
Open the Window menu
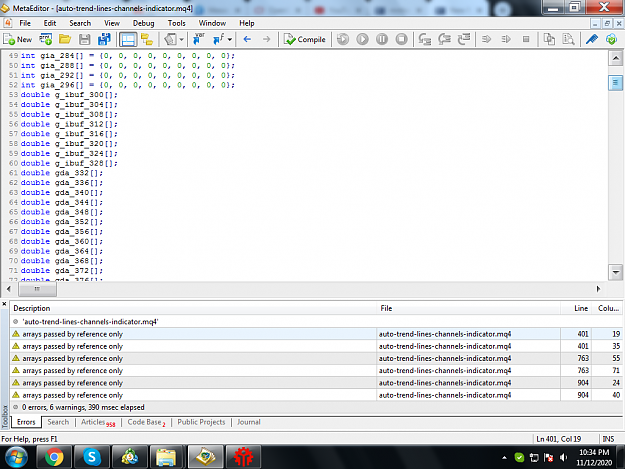pos(212,23)
